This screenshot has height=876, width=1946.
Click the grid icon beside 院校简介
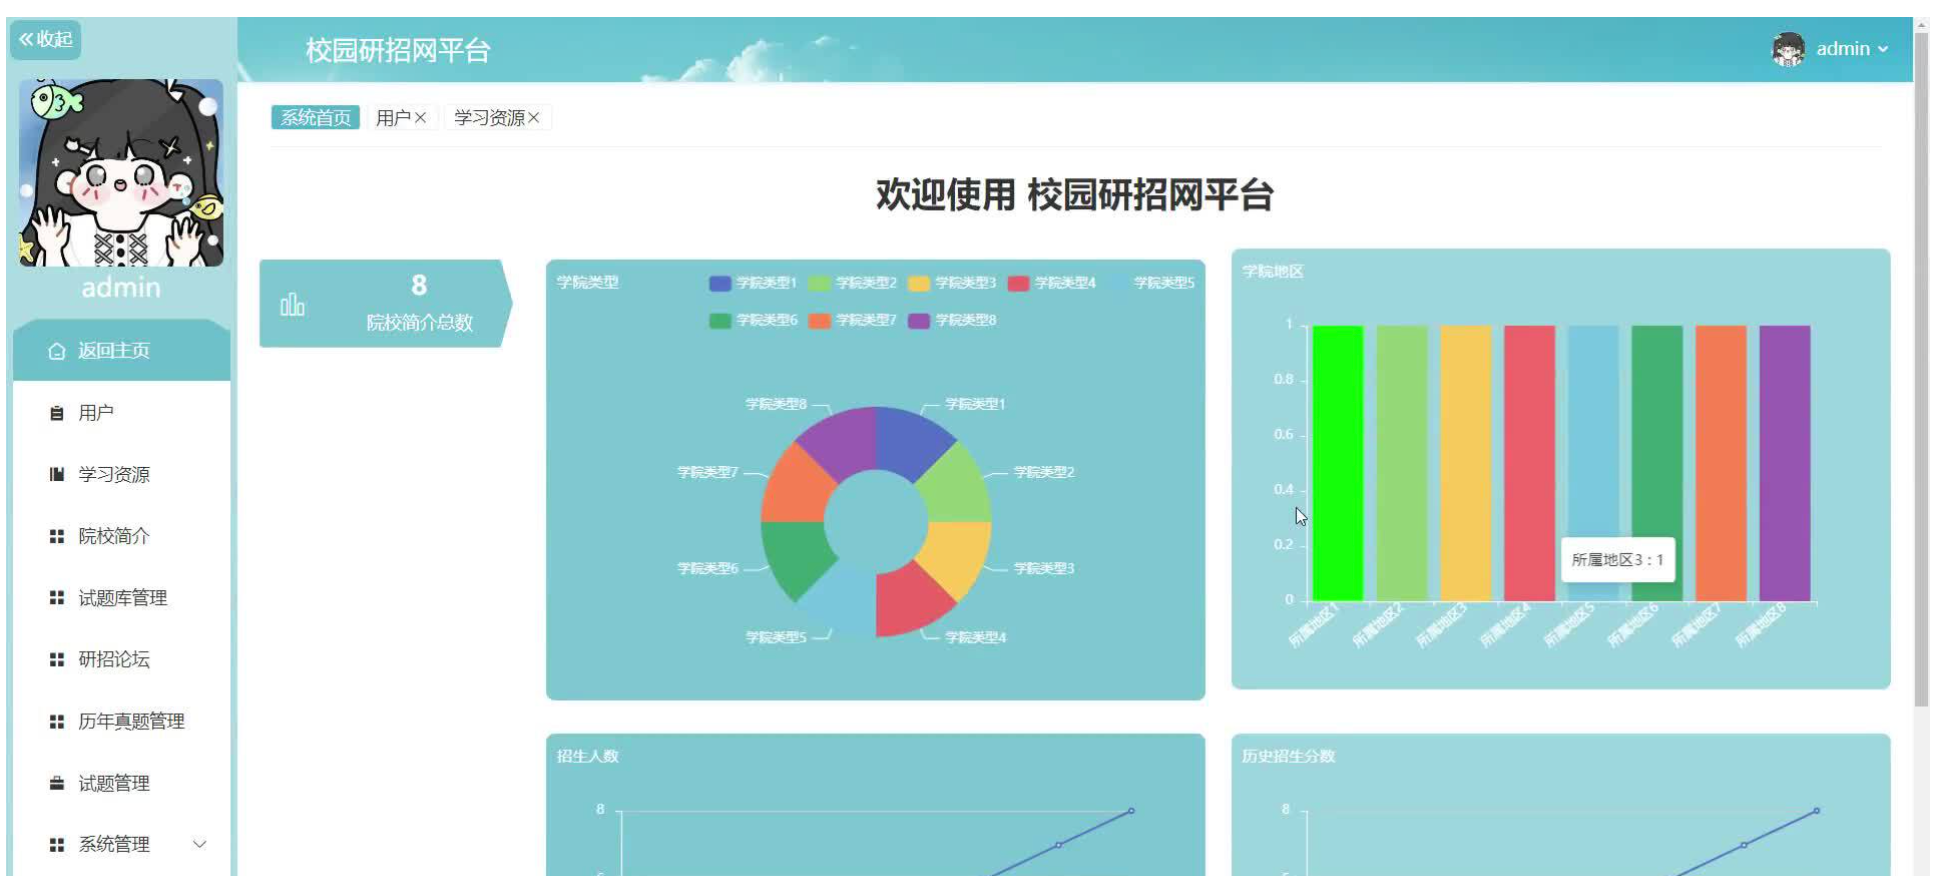[x=57, y=537]
